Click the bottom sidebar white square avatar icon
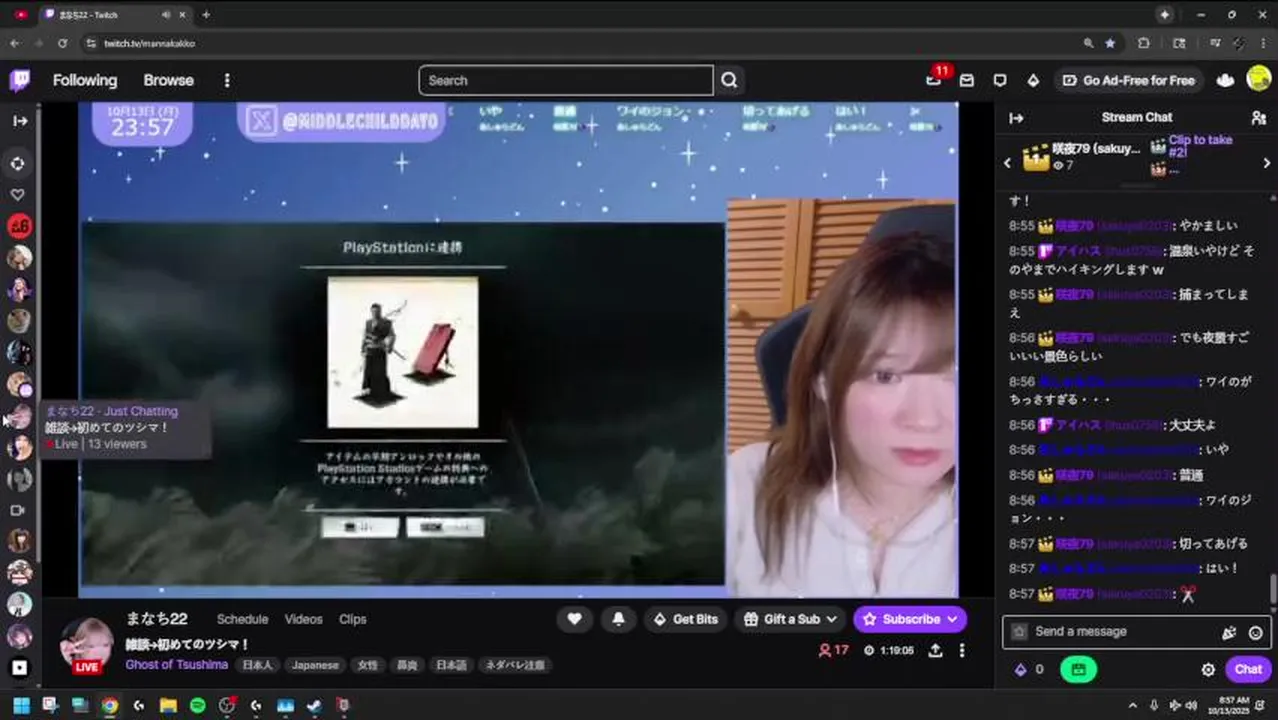 coord(20,667)
